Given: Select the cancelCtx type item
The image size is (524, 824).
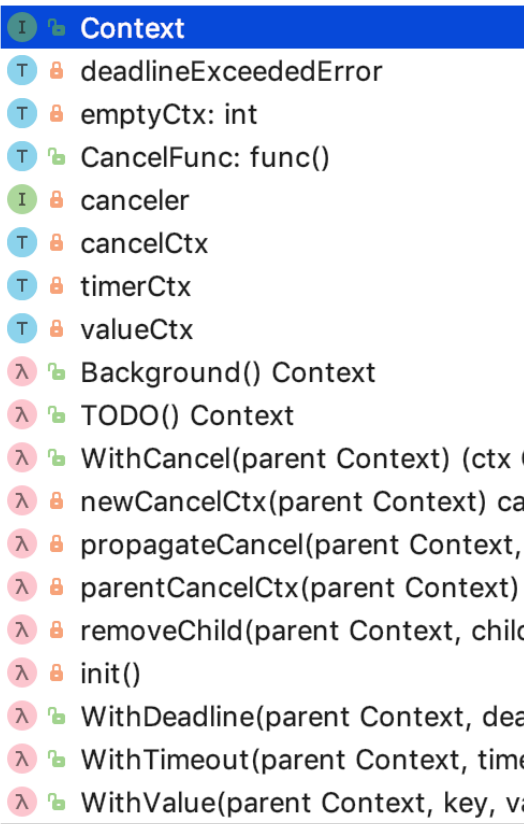Looking at the screenshot, I should (x=262, y=243).
